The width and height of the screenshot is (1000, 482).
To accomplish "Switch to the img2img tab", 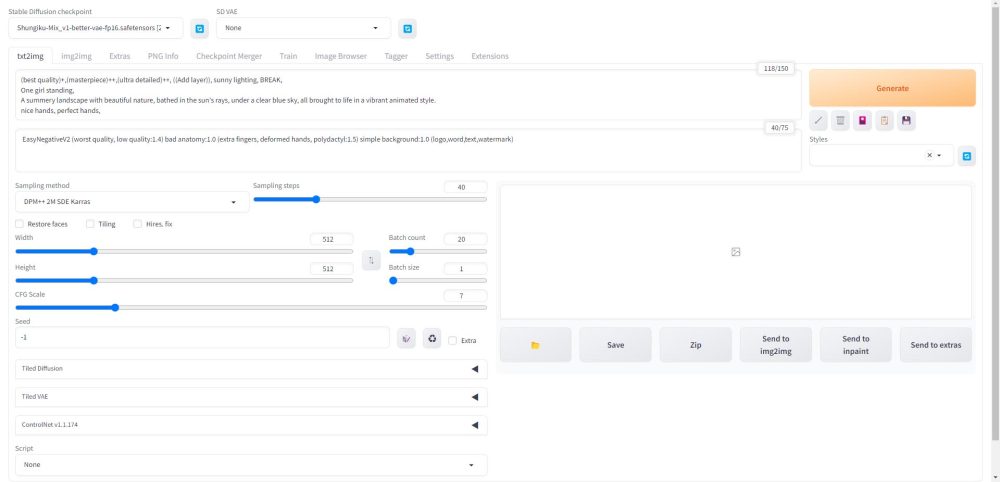I will (x=77, y=56).
